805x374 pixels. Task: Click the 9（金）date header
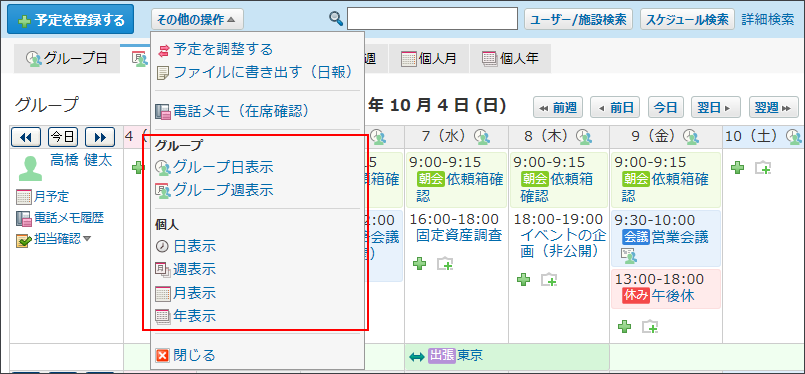tap(652, 136)
